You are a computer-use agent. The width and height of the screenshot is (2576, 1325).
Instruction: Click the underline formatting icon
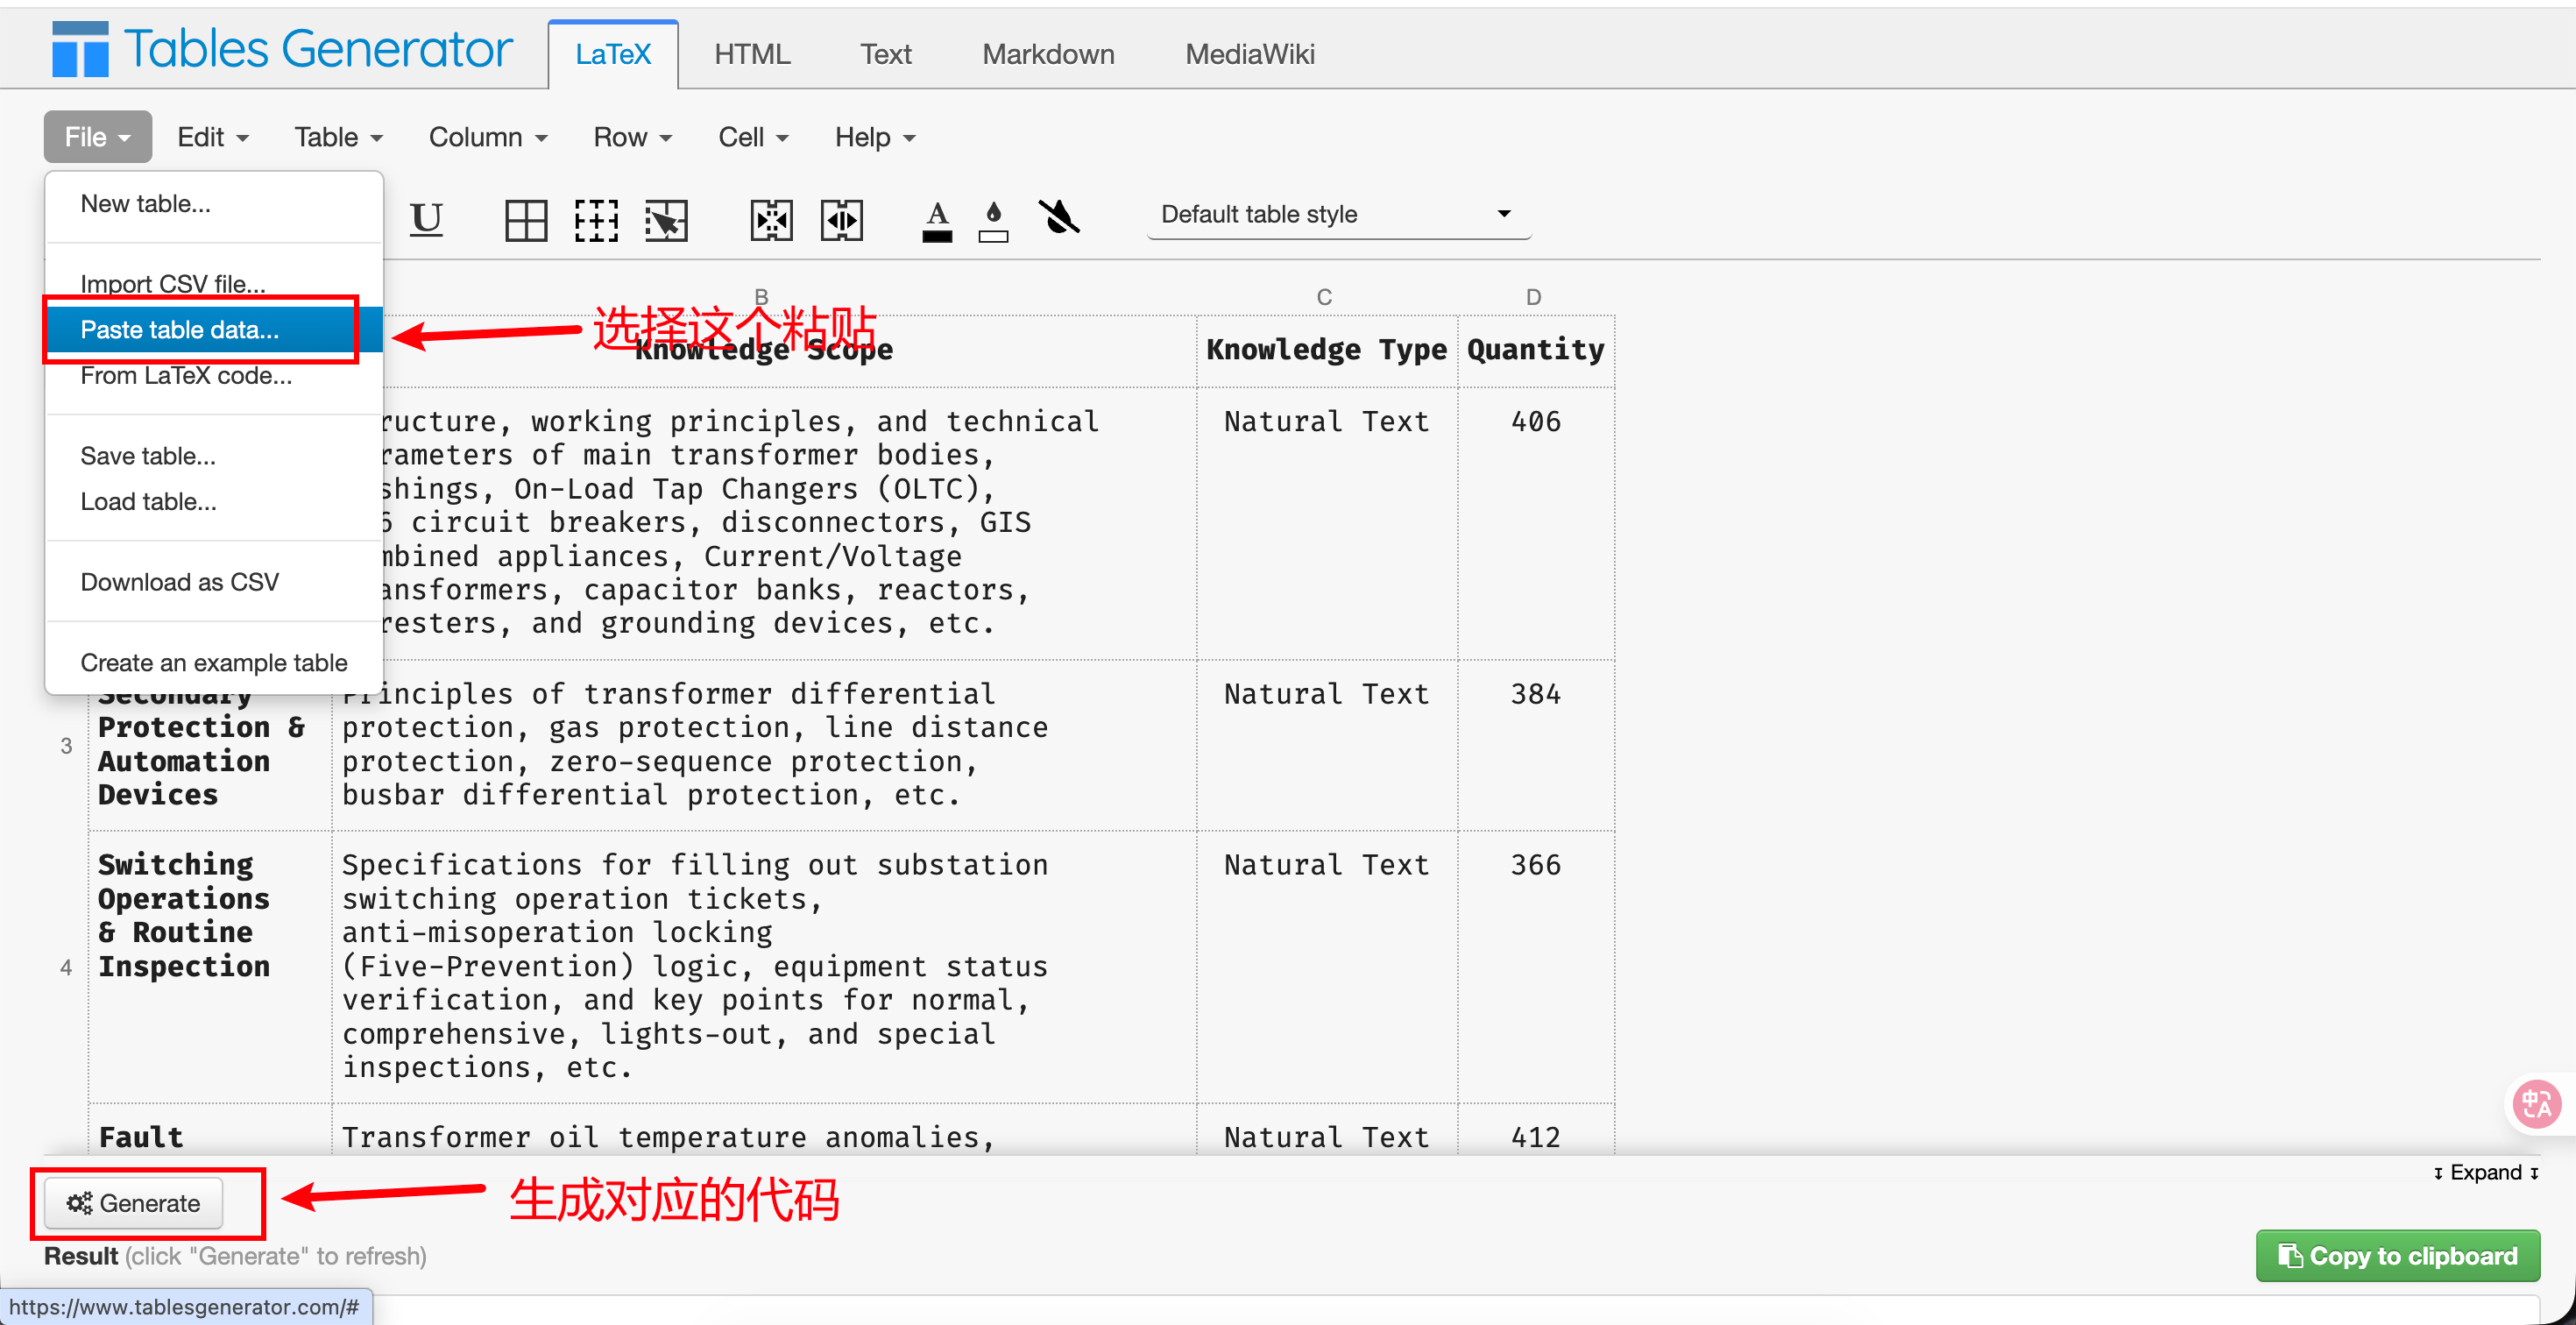tap(426, 217)
